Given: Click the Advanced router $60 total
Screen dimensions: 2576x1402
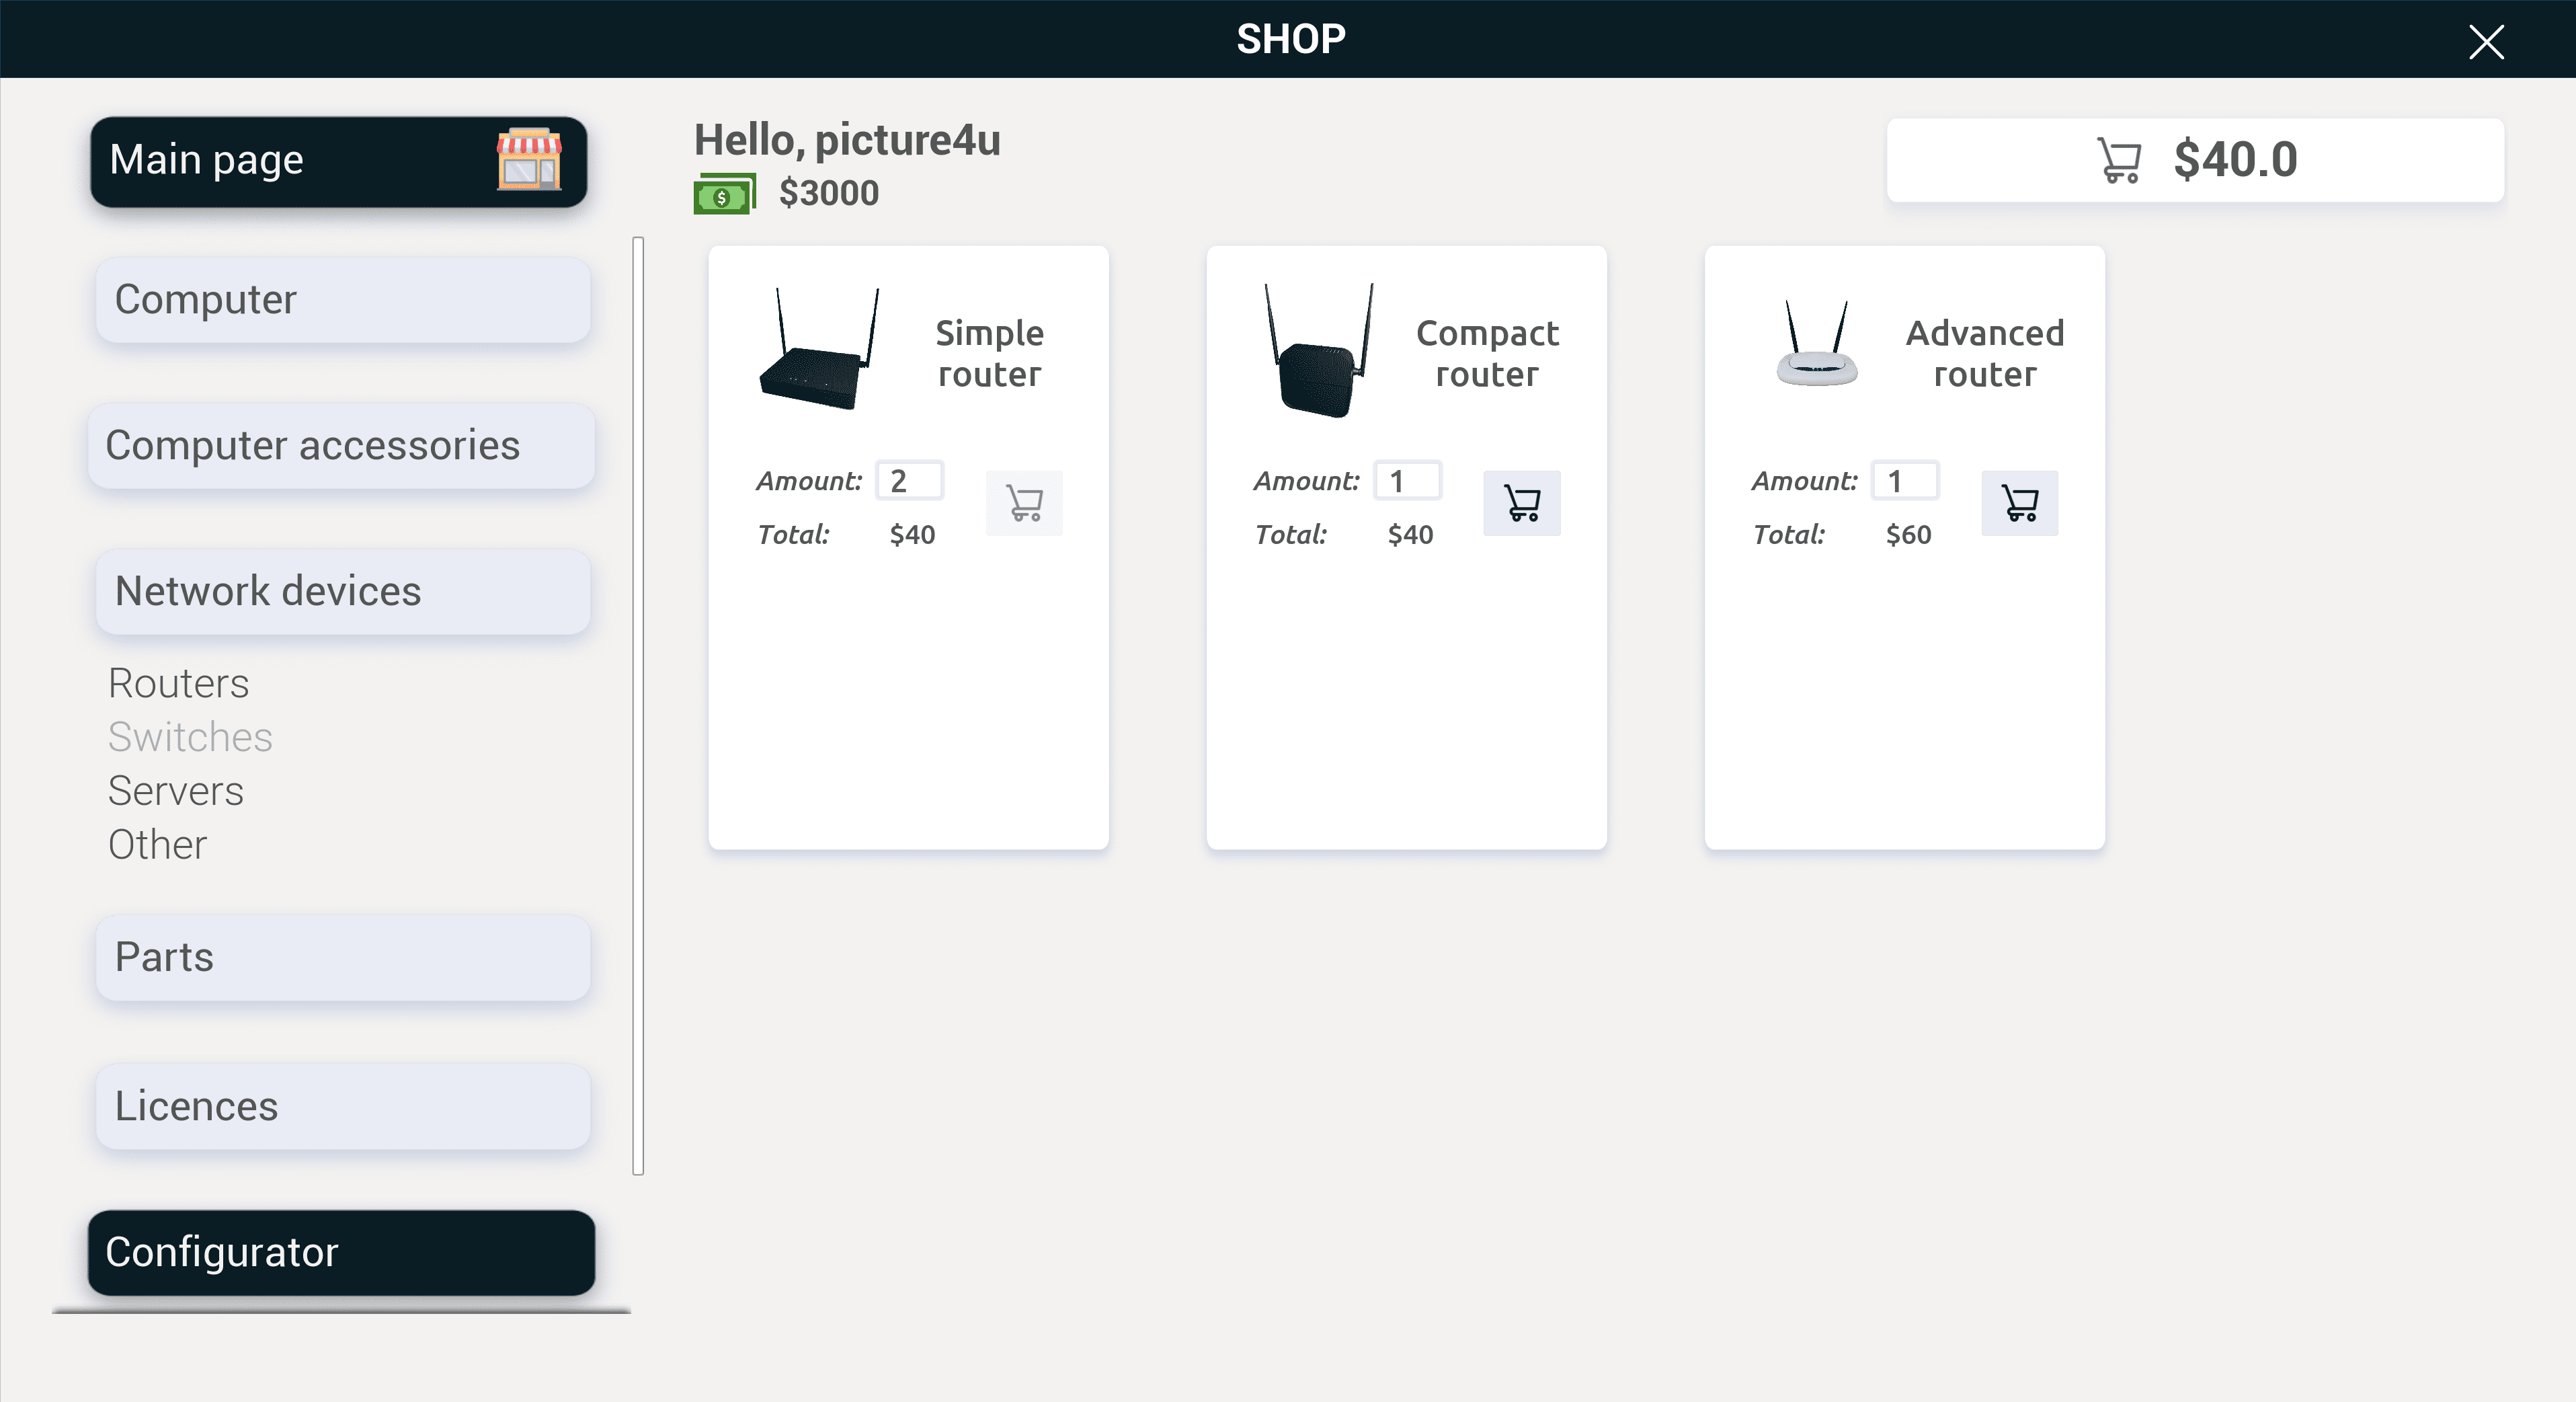Looking at the screenshot, I should (x=1908, y=535).
